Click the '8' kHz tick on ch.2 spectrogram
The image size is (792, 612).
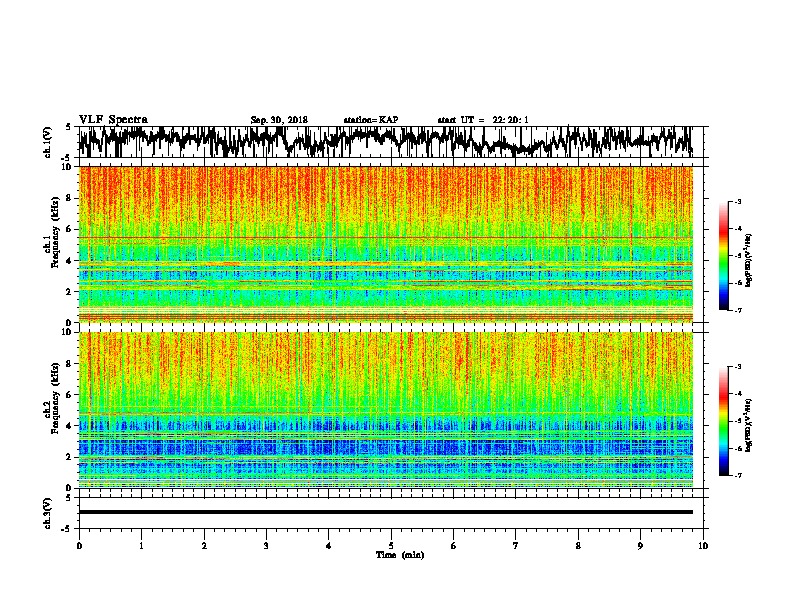(71, 364)
